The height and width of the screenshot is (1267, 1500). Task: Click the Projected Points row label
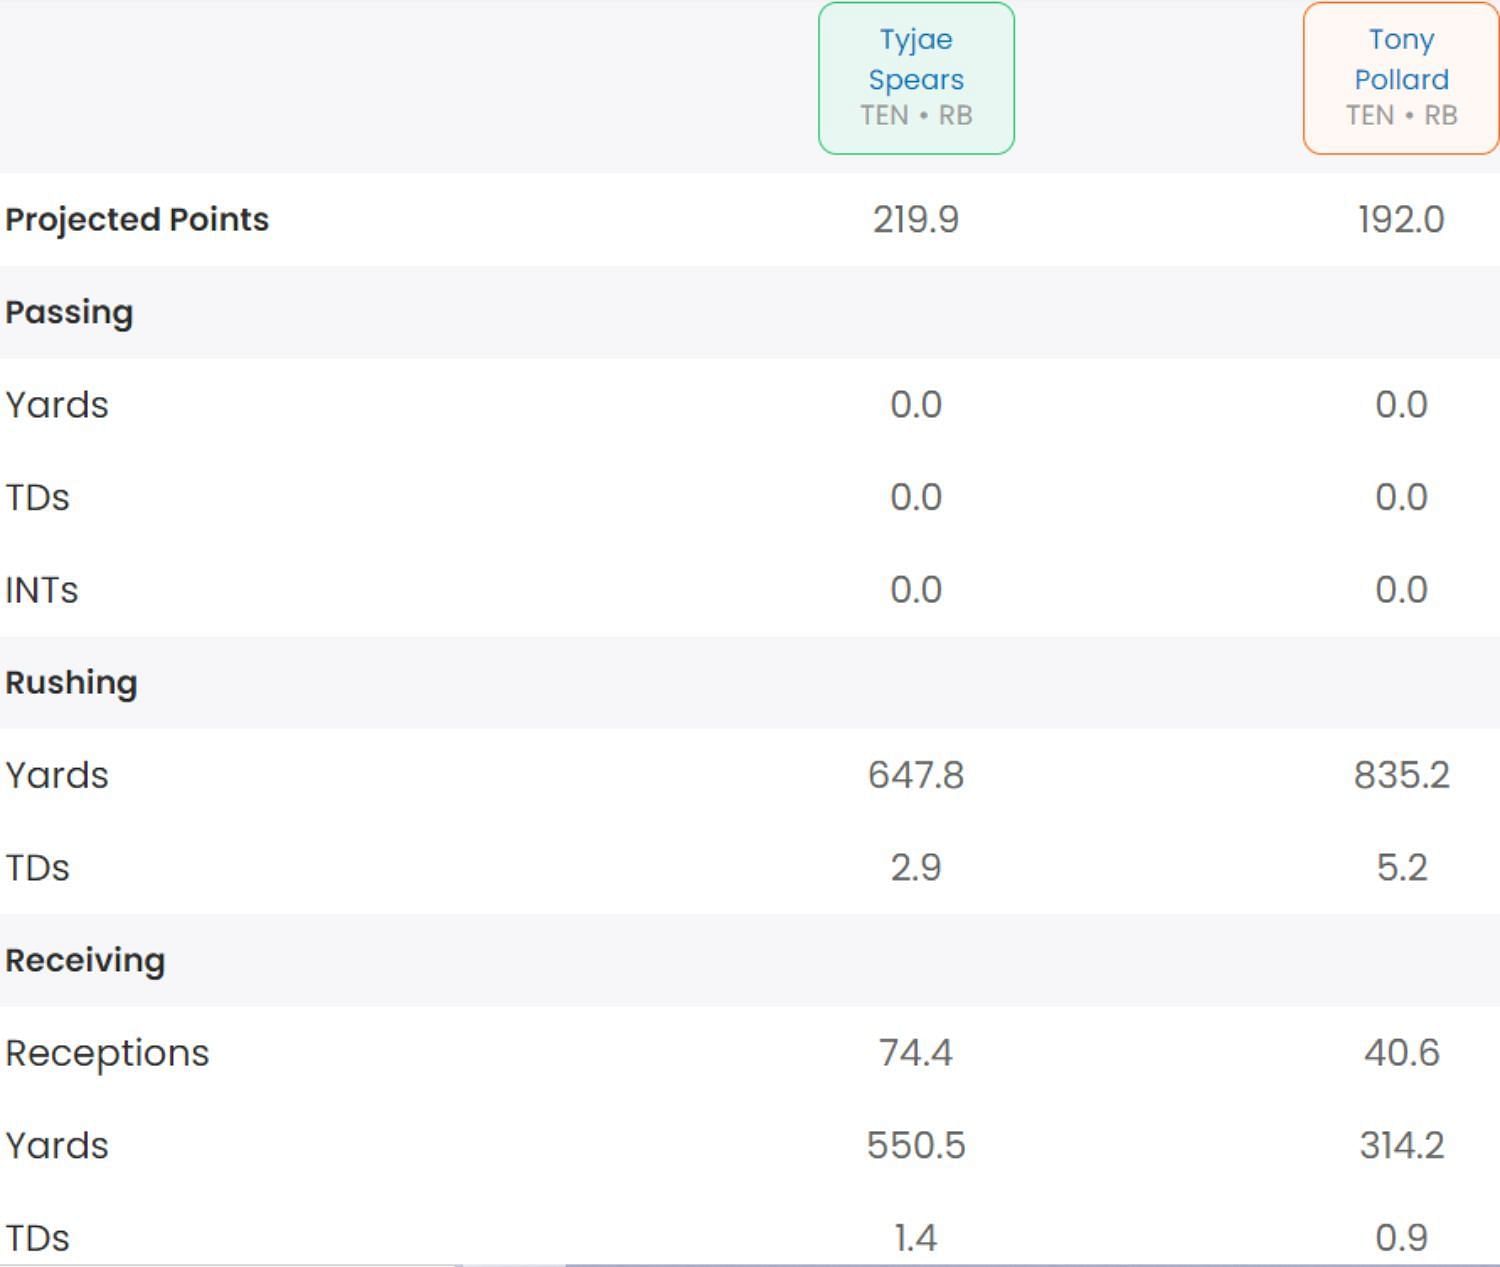(137, 220)
